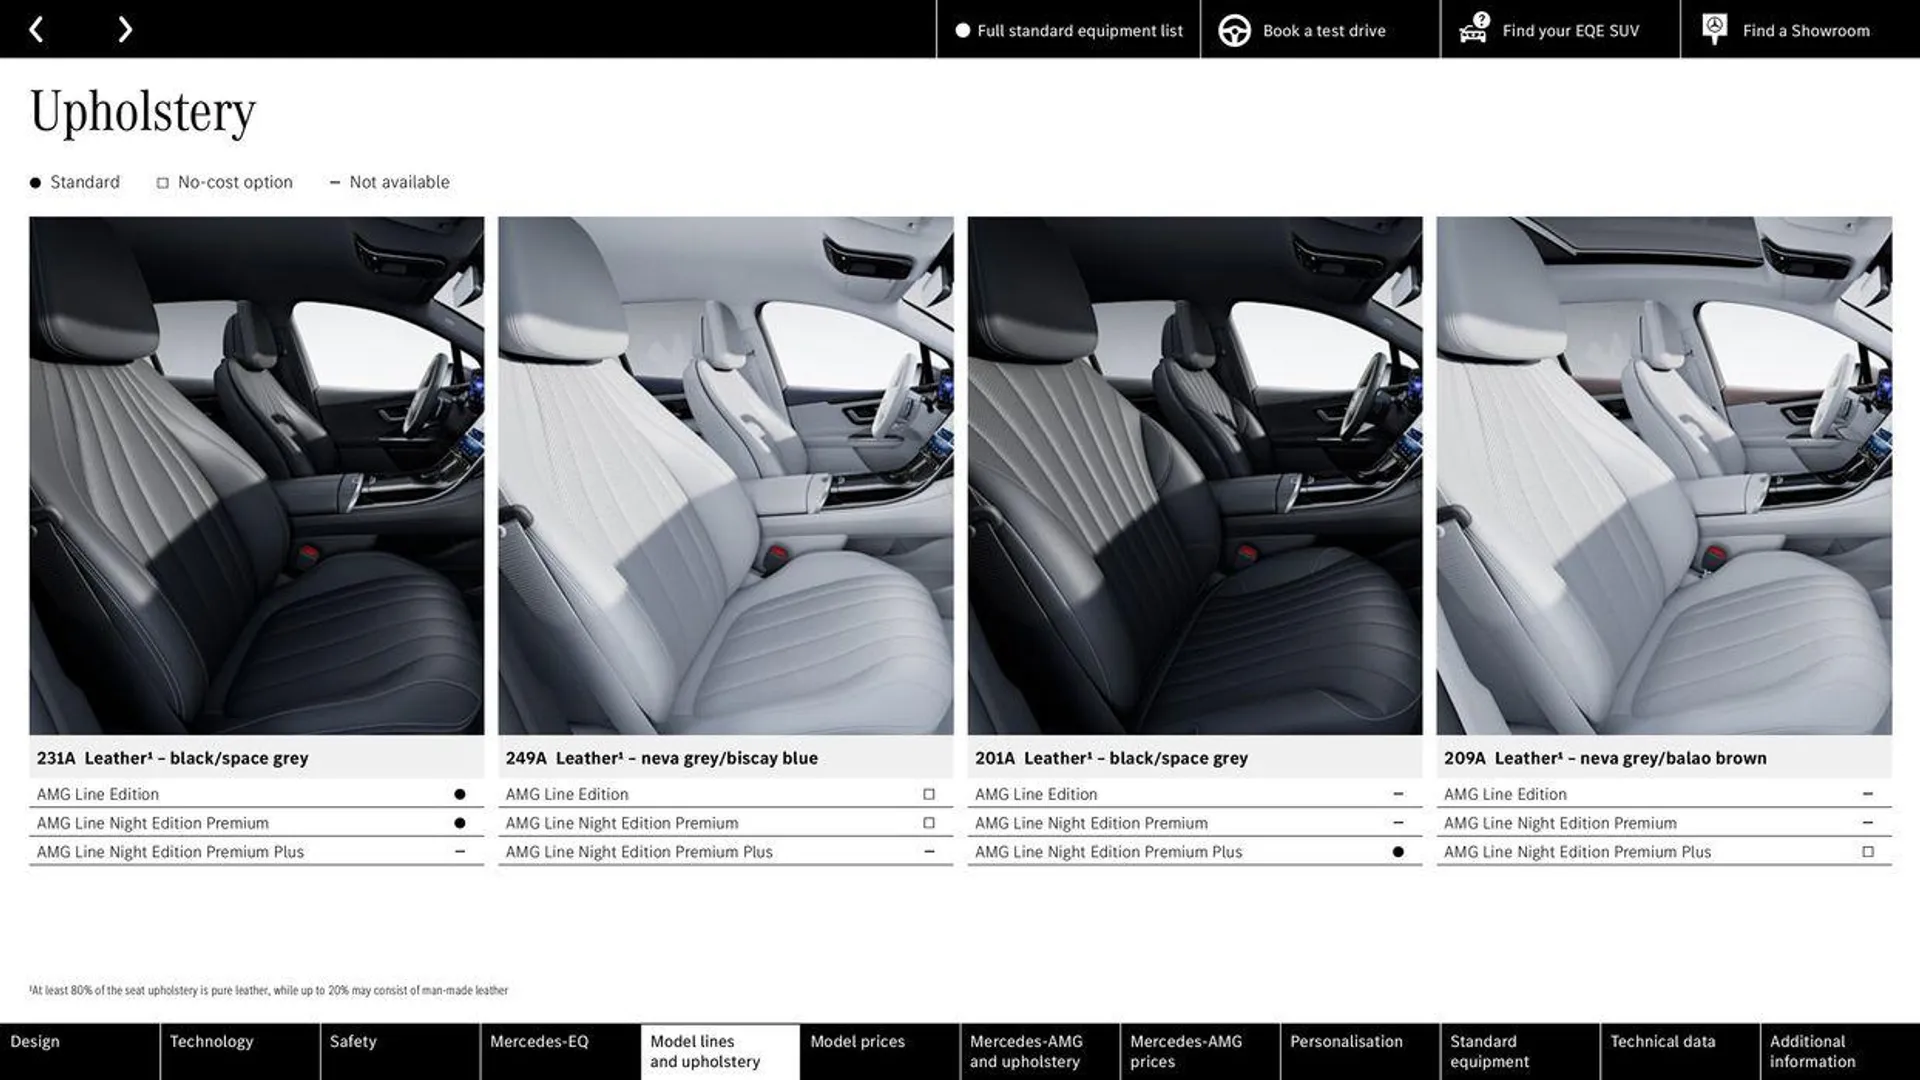This screenshot has width=1920, height=1080.
Task: View footnote about seat upholstery composition
Action: 268,990
